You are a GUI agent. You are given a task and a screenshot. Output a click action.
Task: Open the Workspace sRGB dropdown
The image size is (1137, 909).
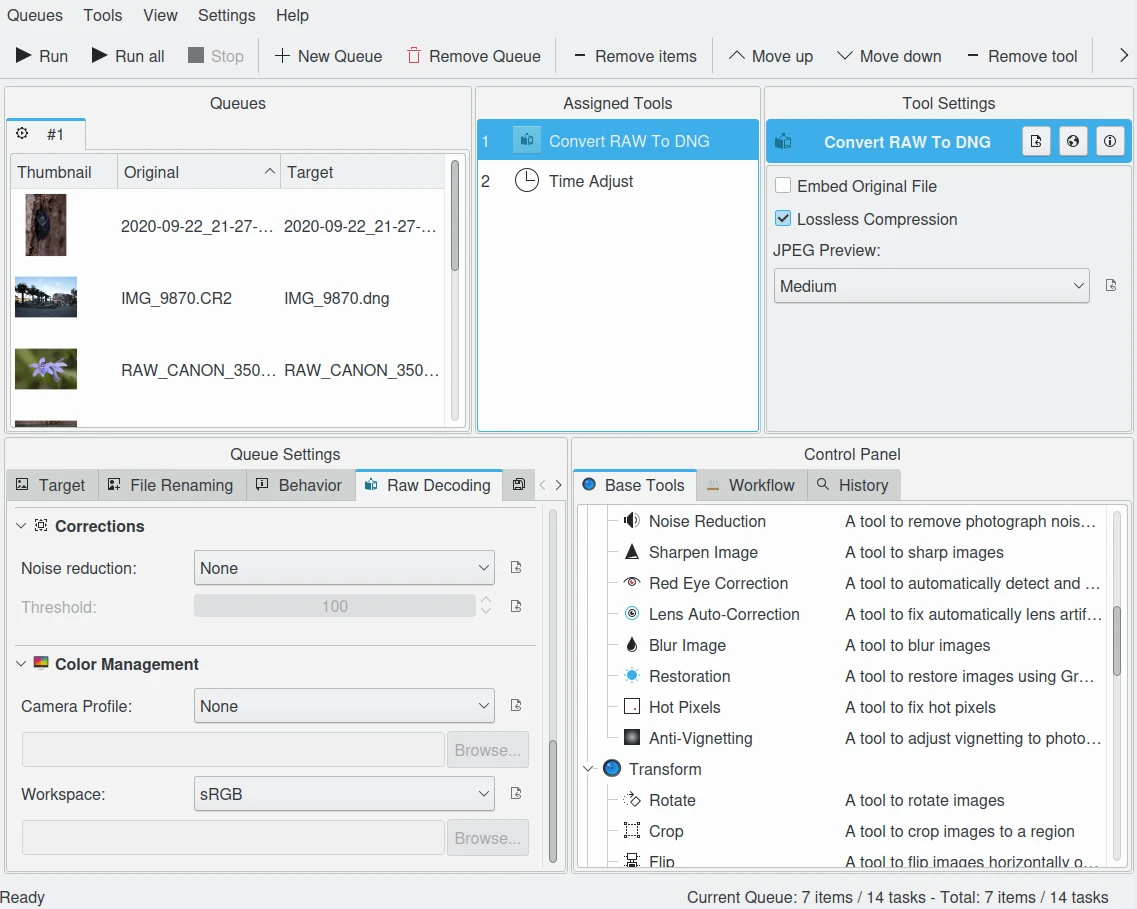(344, 794)
